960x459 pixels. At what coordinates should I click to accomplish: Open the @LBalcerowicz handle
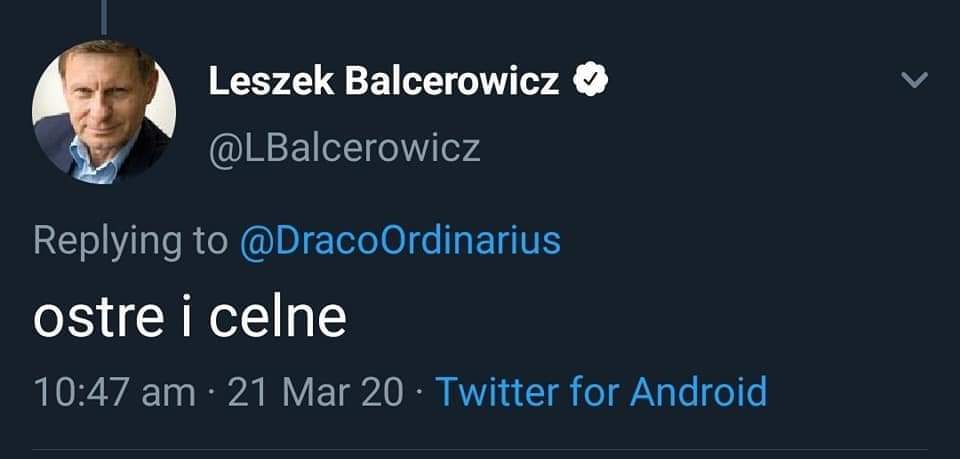click(x=344, y=148)
